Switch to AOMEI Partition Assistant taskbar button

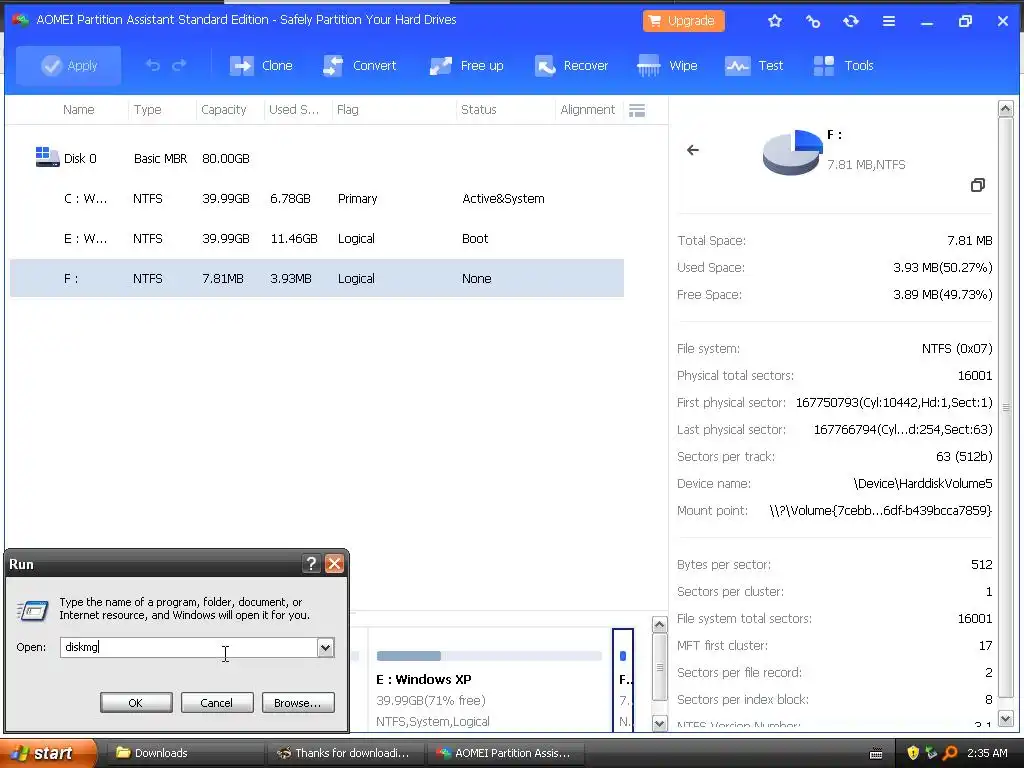pyautogui.click(x=504, y=753)
